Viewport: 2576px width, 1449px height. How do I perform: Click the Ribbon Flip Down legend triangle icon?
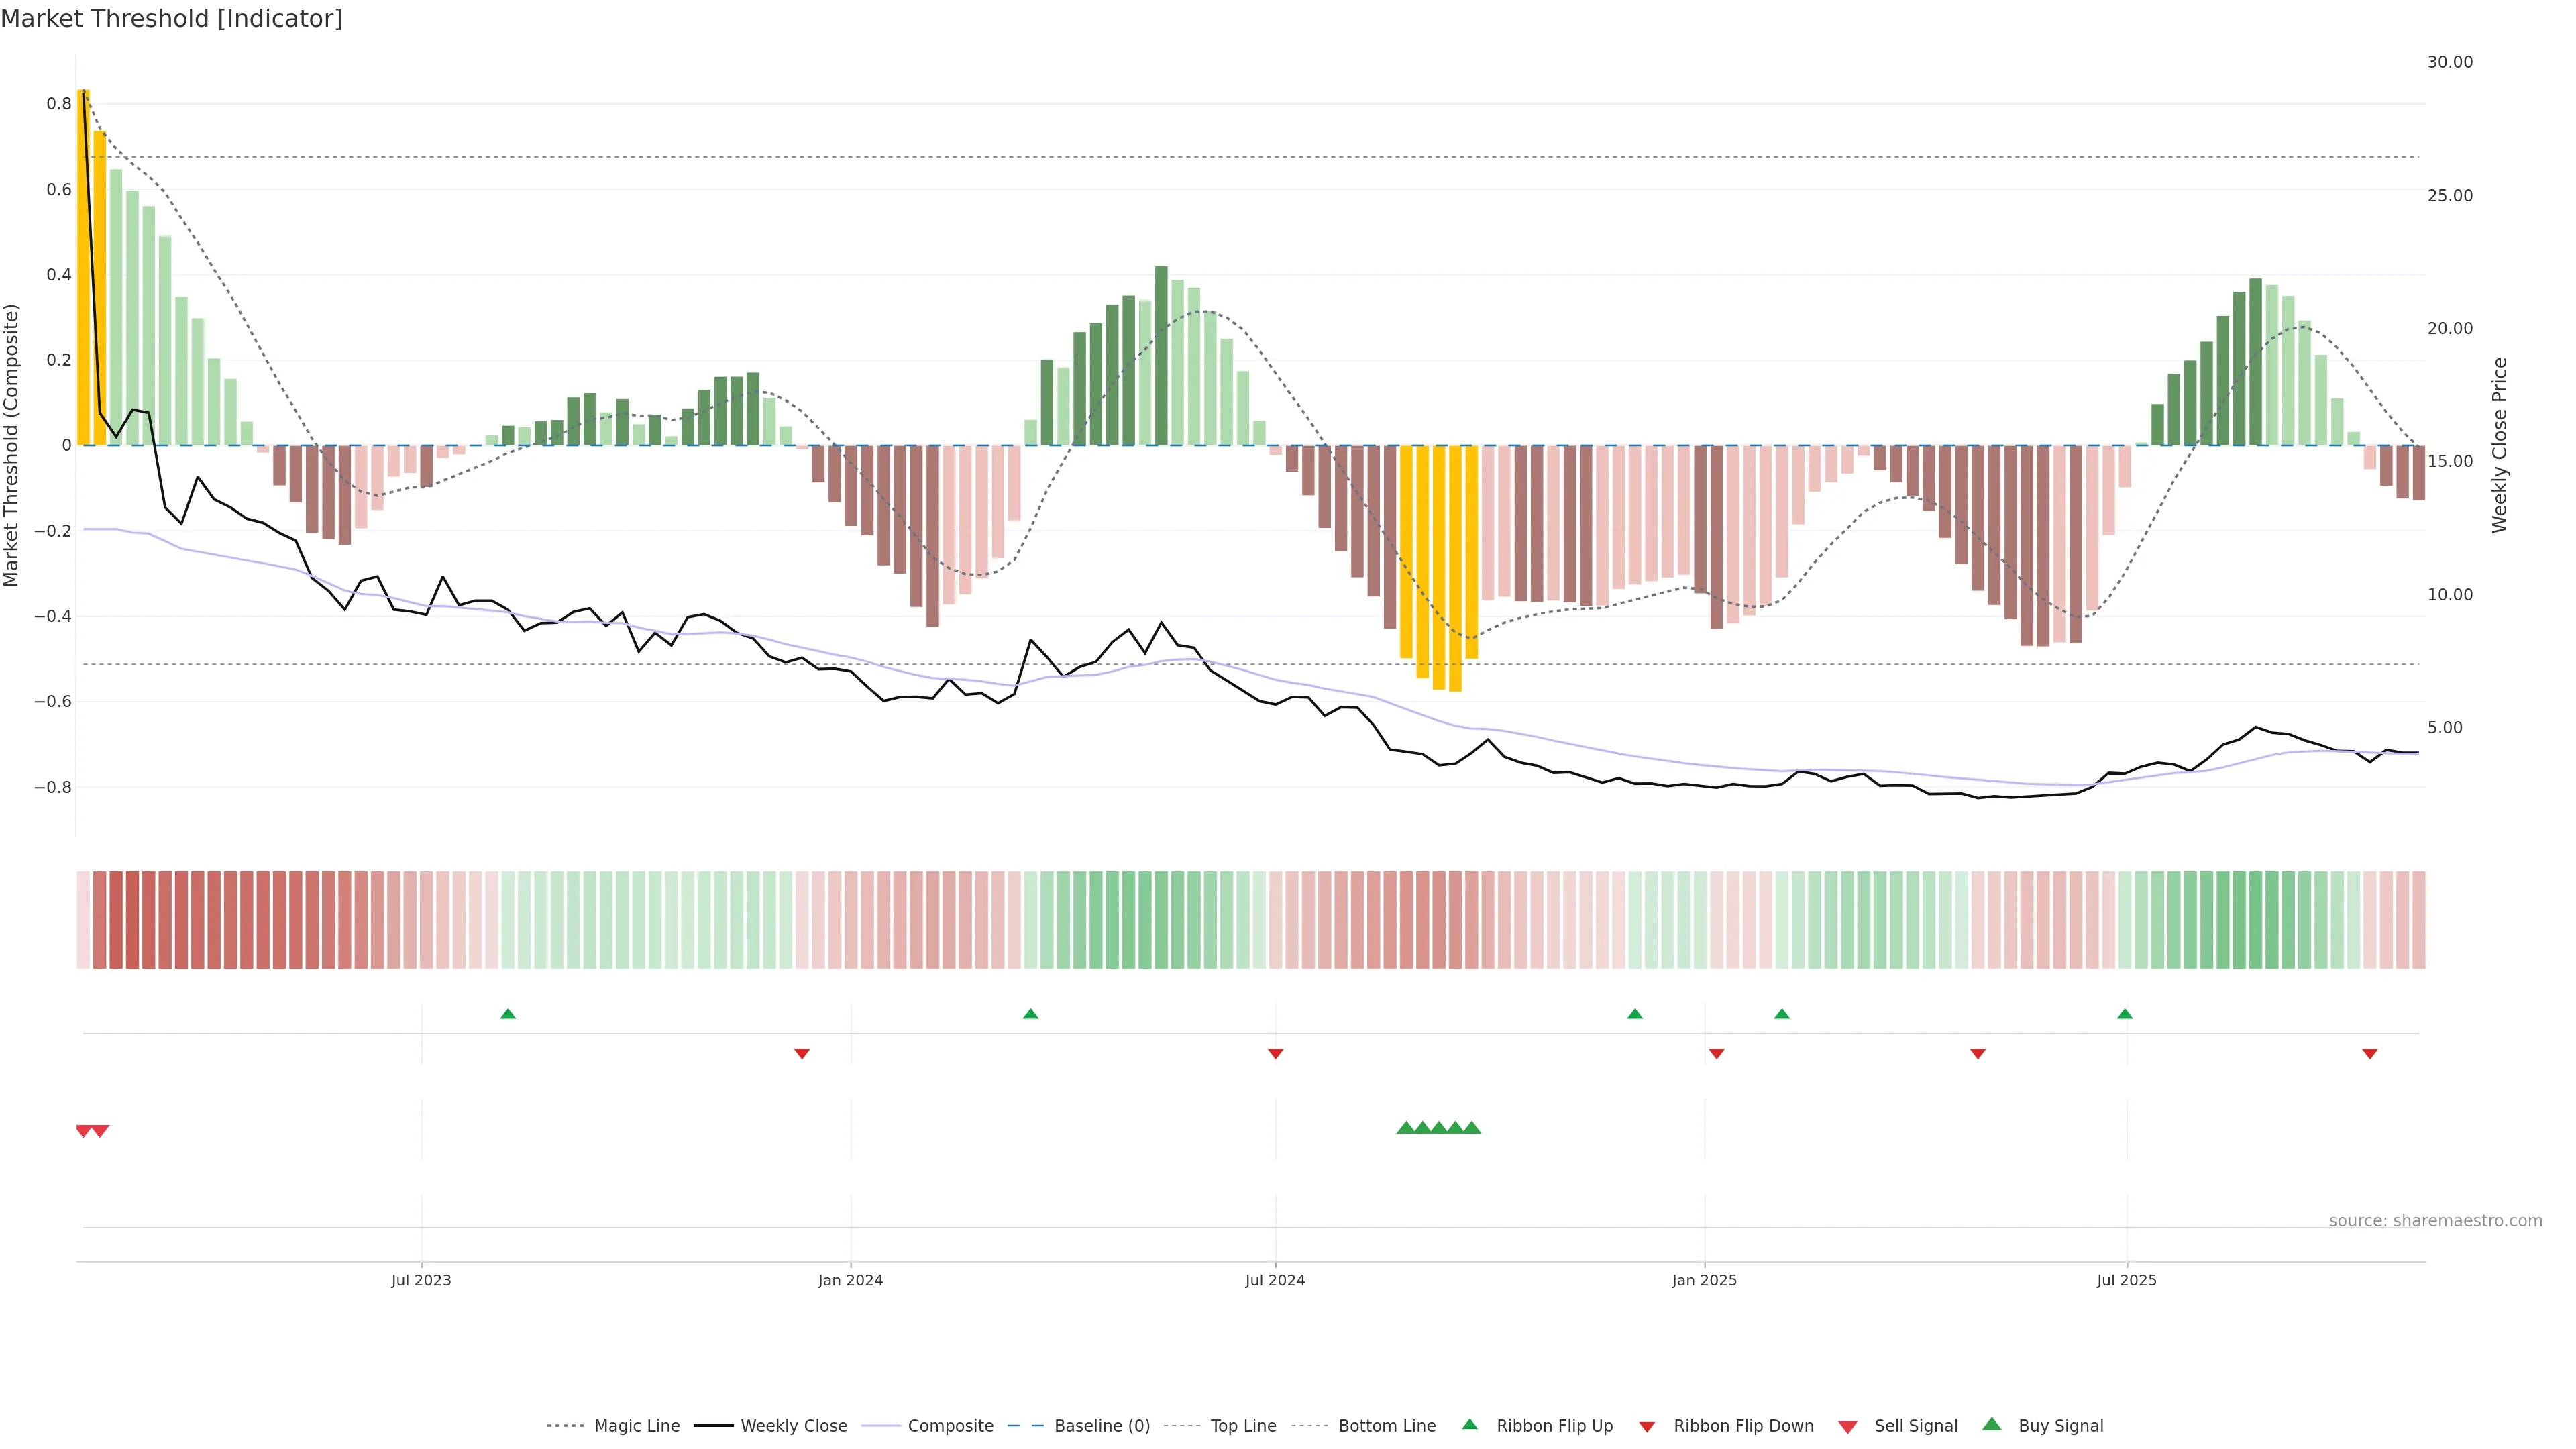(1647, 1427)
